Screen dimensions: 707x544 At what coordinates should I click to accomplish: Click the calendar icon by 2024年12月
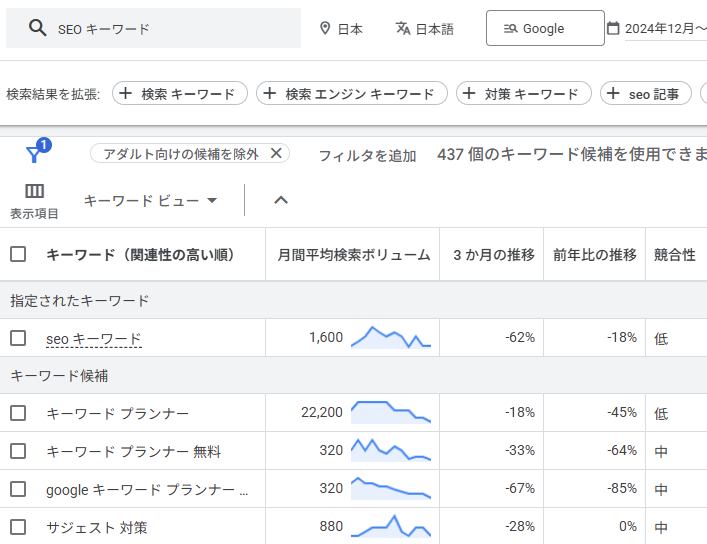point(613,28)
